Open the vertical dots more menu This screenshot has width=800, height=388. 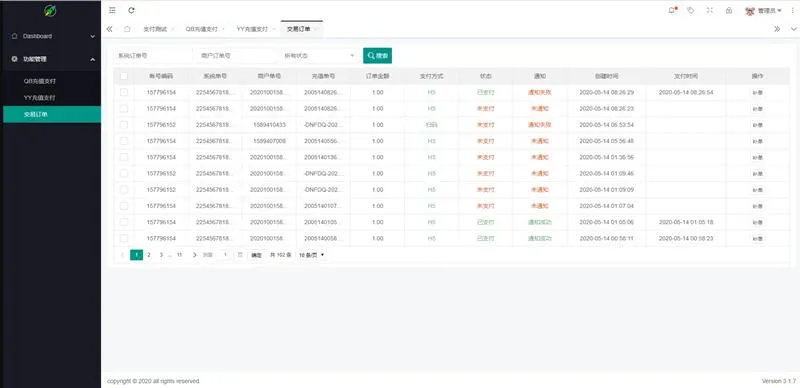click(x=792, y=10)
